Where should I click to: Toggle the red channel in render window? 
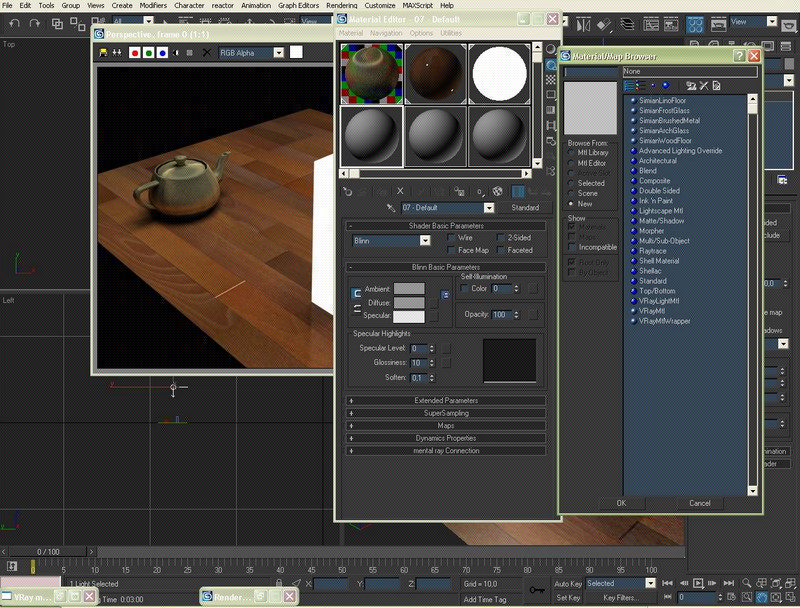tap(135, 53)
